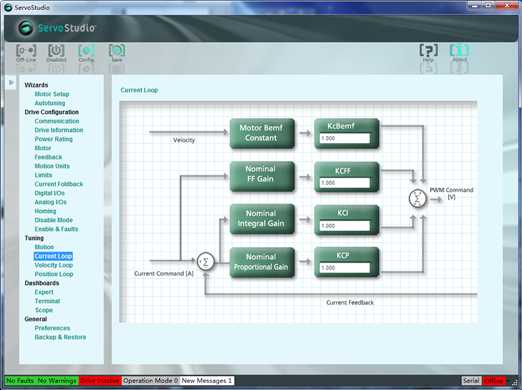Click the Dashboards section header
The image size is (522, 390).
(x=42, y=283)
